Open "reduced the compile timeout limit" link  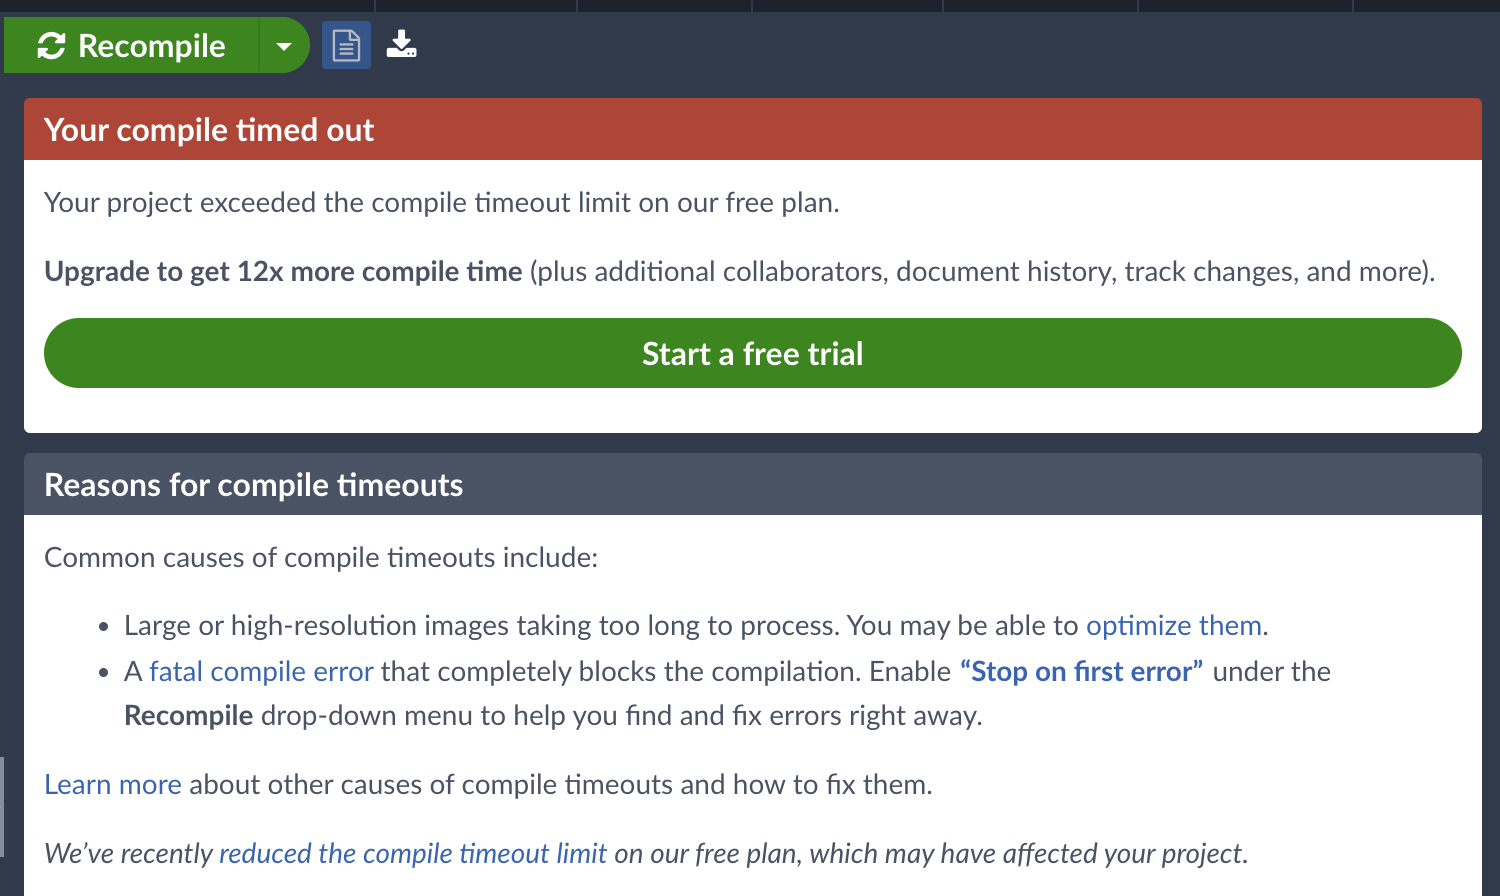412,854
